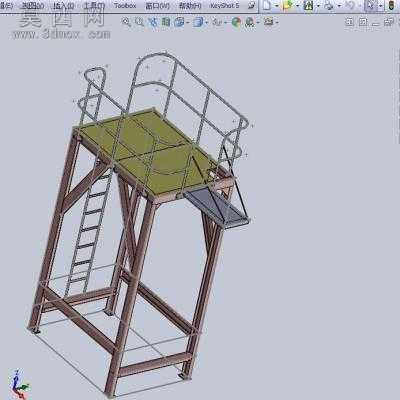Print the document
Viewport: 400px width, 400px height.
pos(329,5)
